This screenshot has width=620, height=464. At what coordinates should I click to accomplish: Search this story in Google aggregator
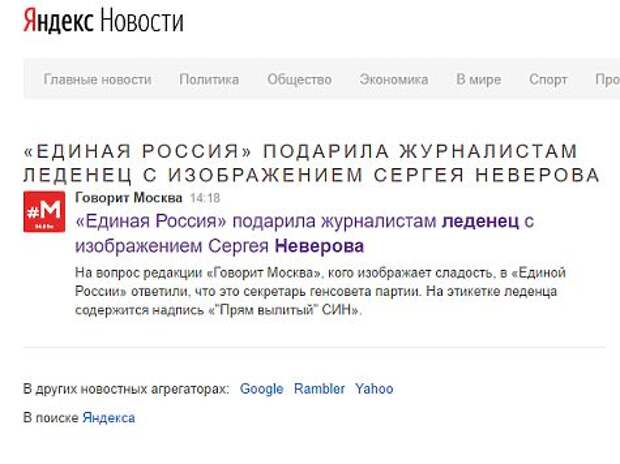click(261, 389)
